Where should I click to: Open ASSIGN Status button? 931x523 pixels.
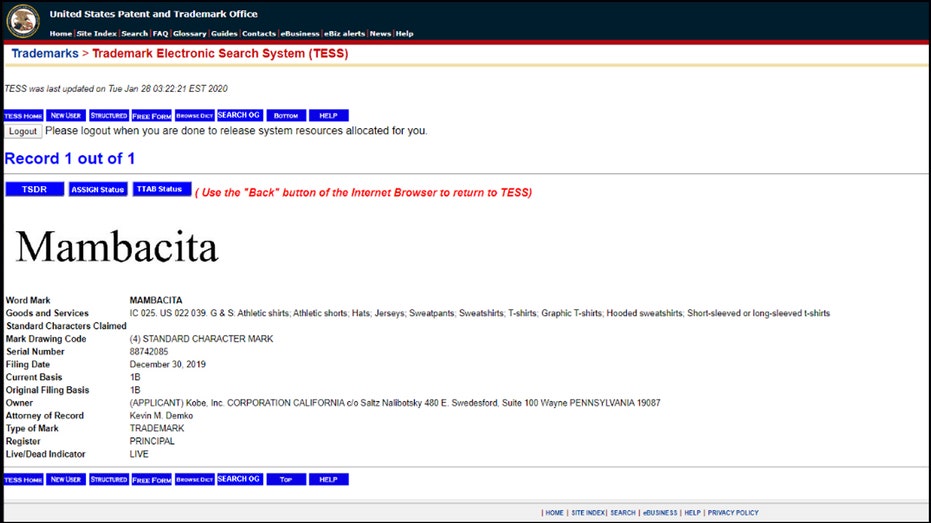tap(98, 189)
